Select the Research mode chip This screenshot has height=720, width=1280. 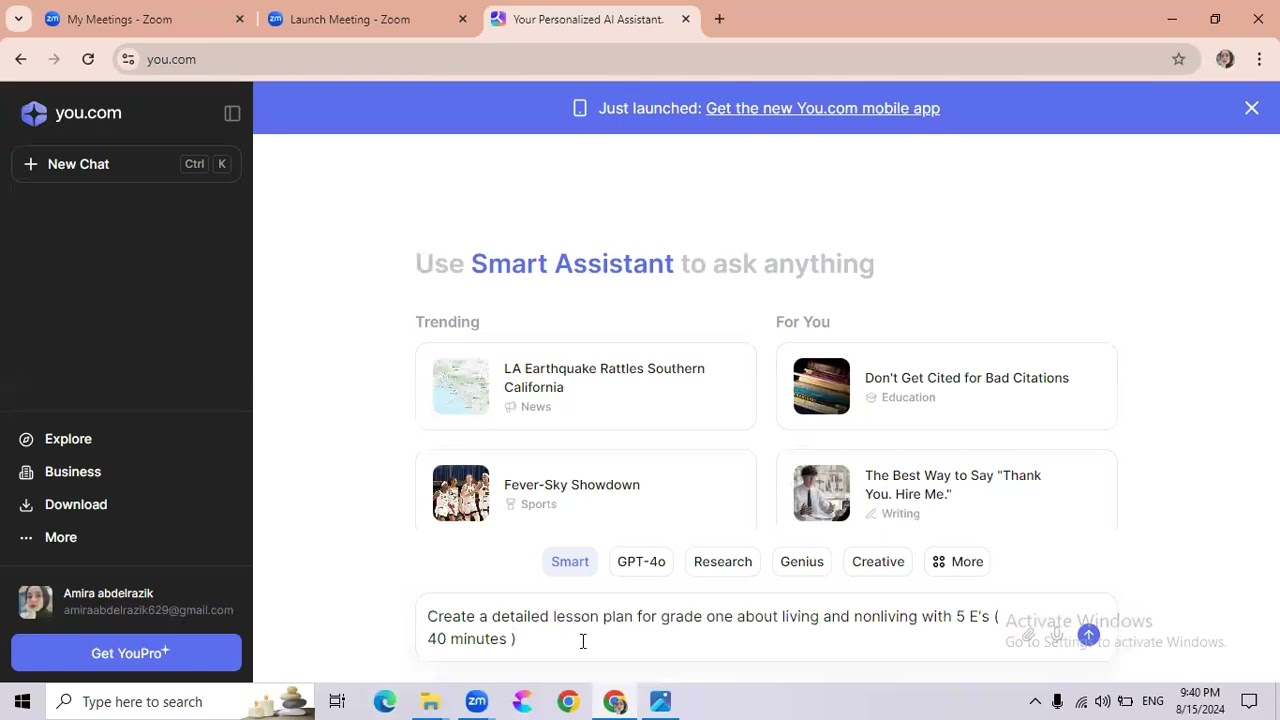[x=723, y=562]
